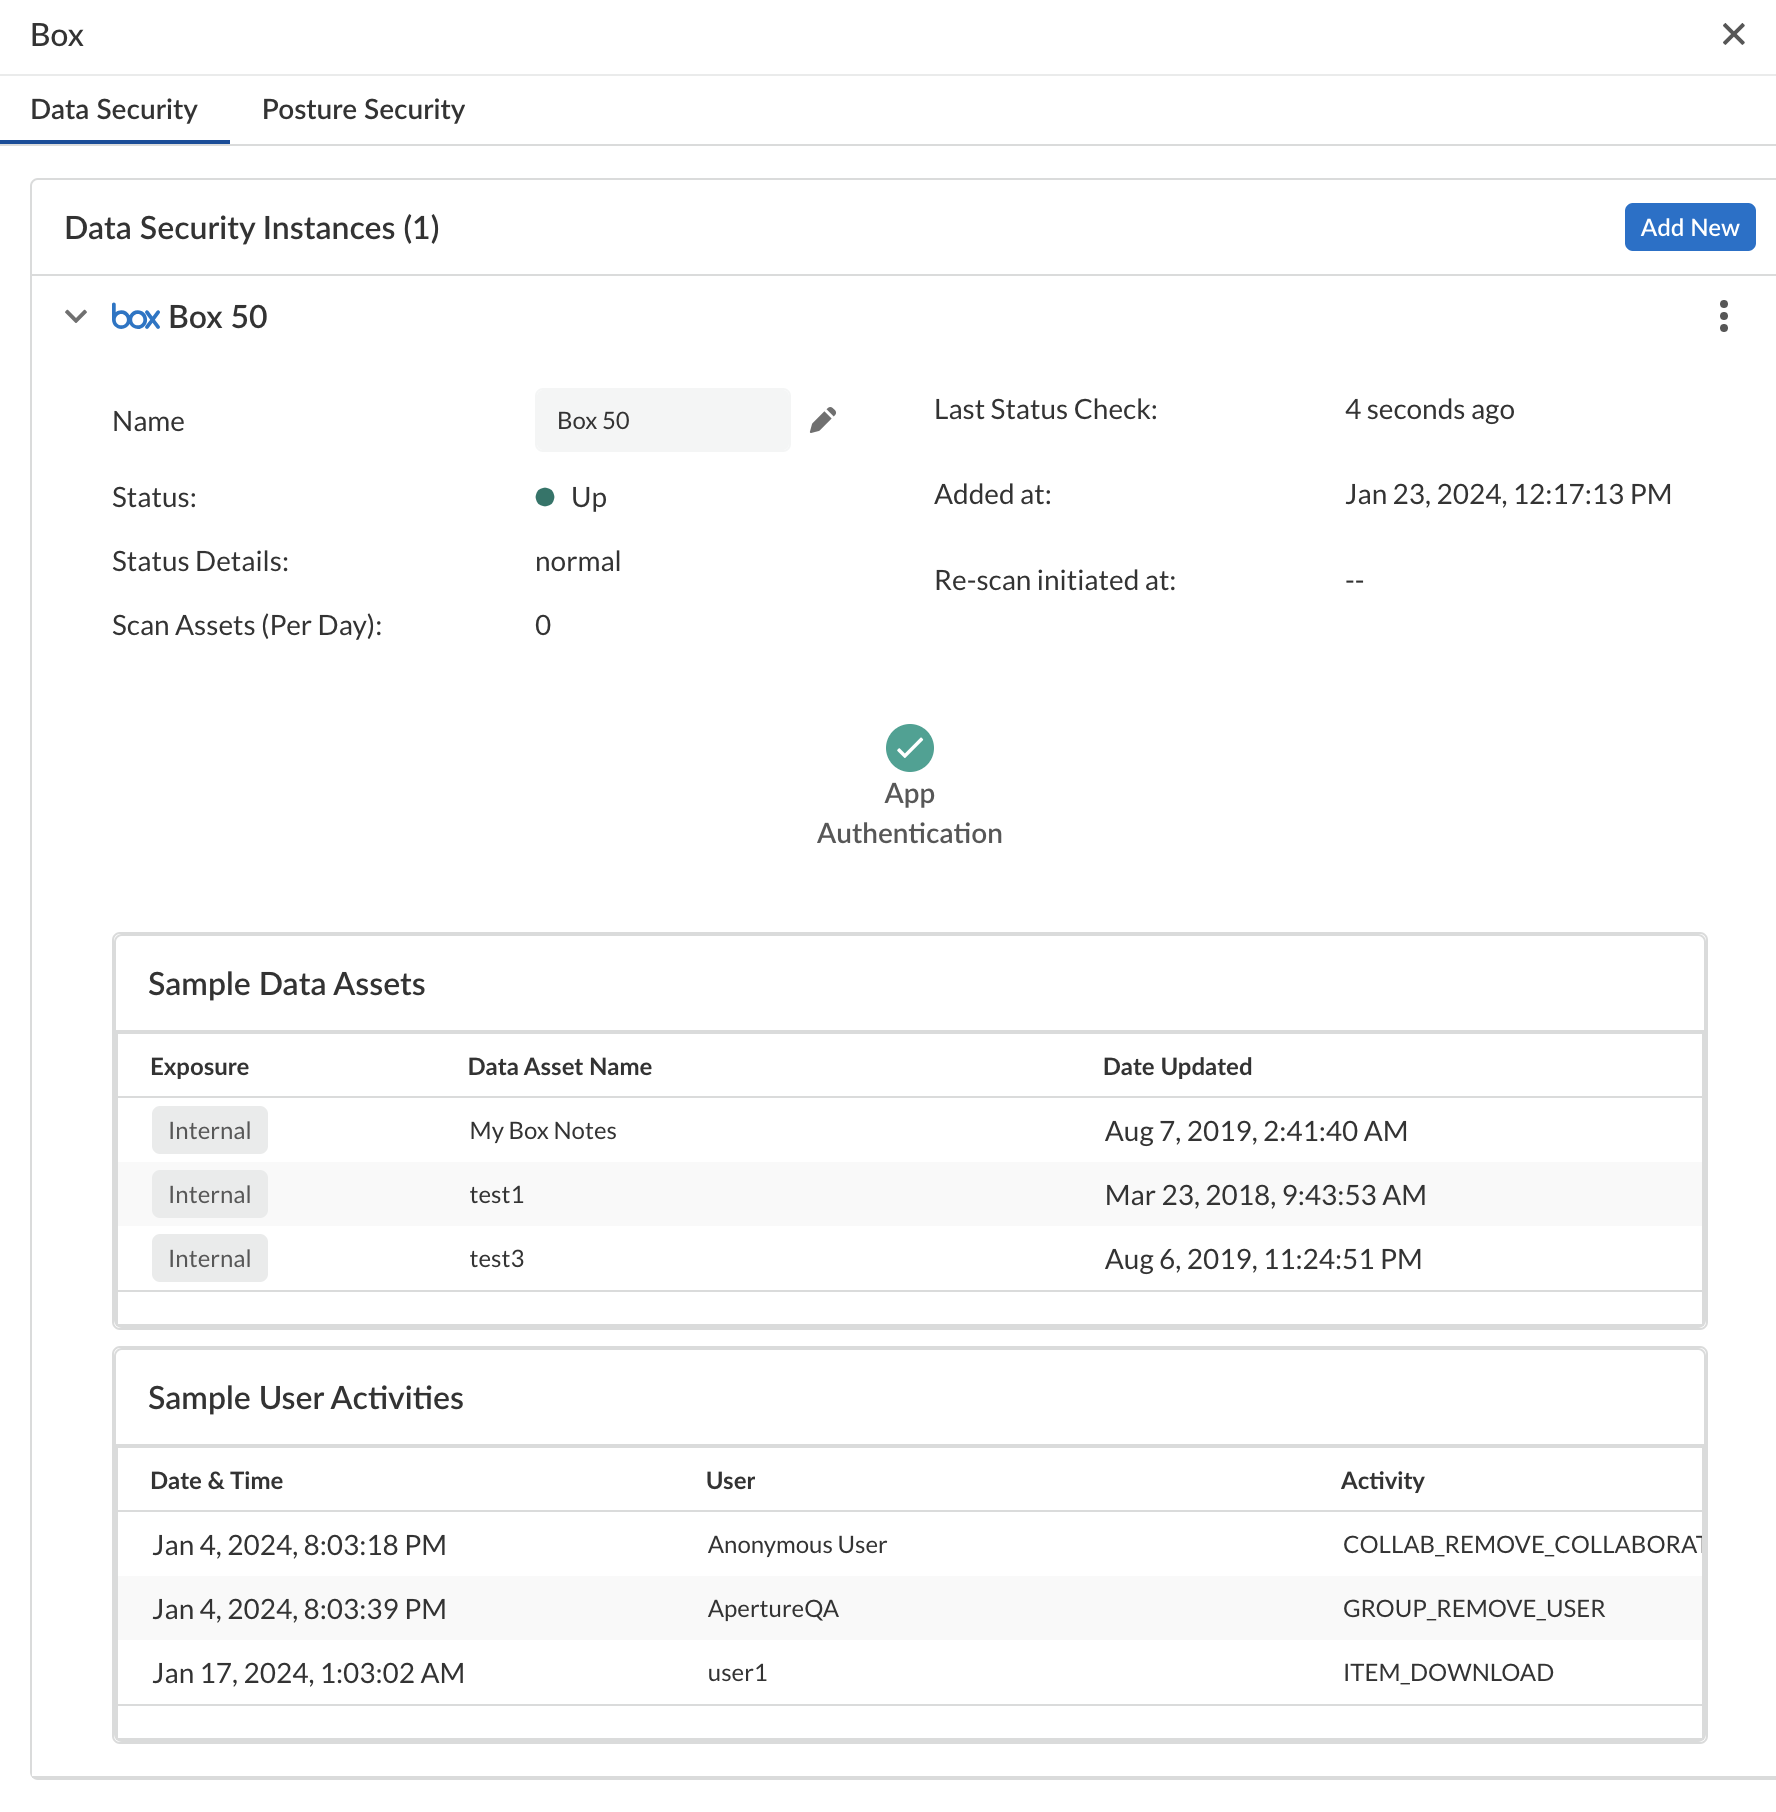Close the Box panel with the X
Screen dimensions: 1776x1812
click(x=1733, y=35)
